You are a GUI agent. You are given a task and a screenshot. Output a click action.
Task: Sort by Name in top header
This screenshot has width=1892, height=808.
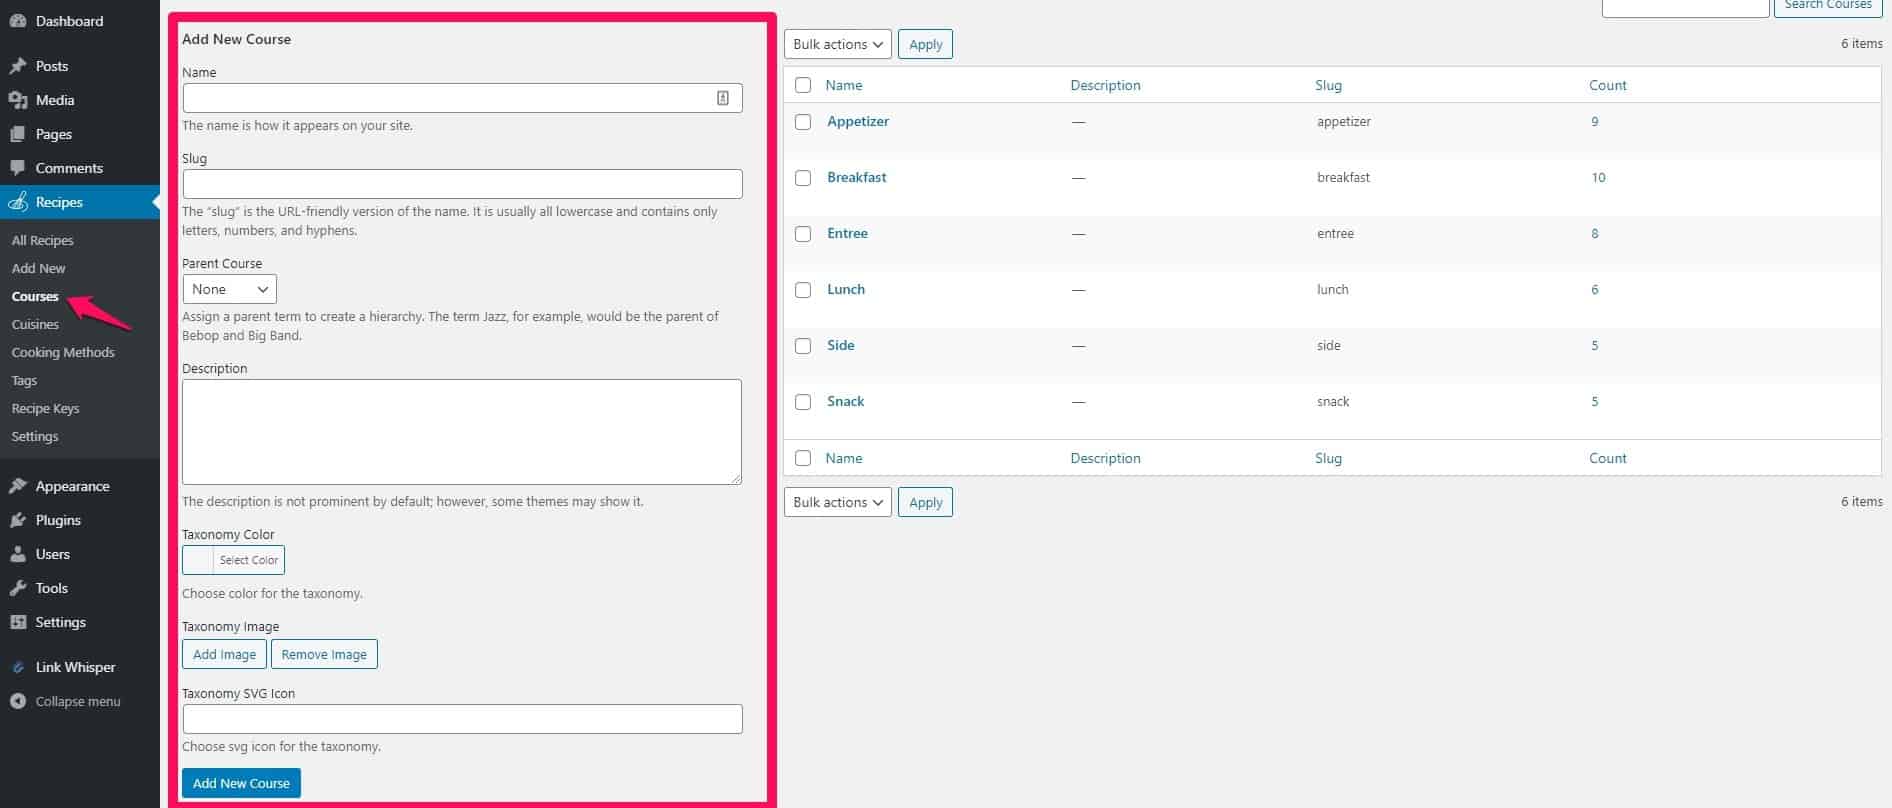pos(844,85)
